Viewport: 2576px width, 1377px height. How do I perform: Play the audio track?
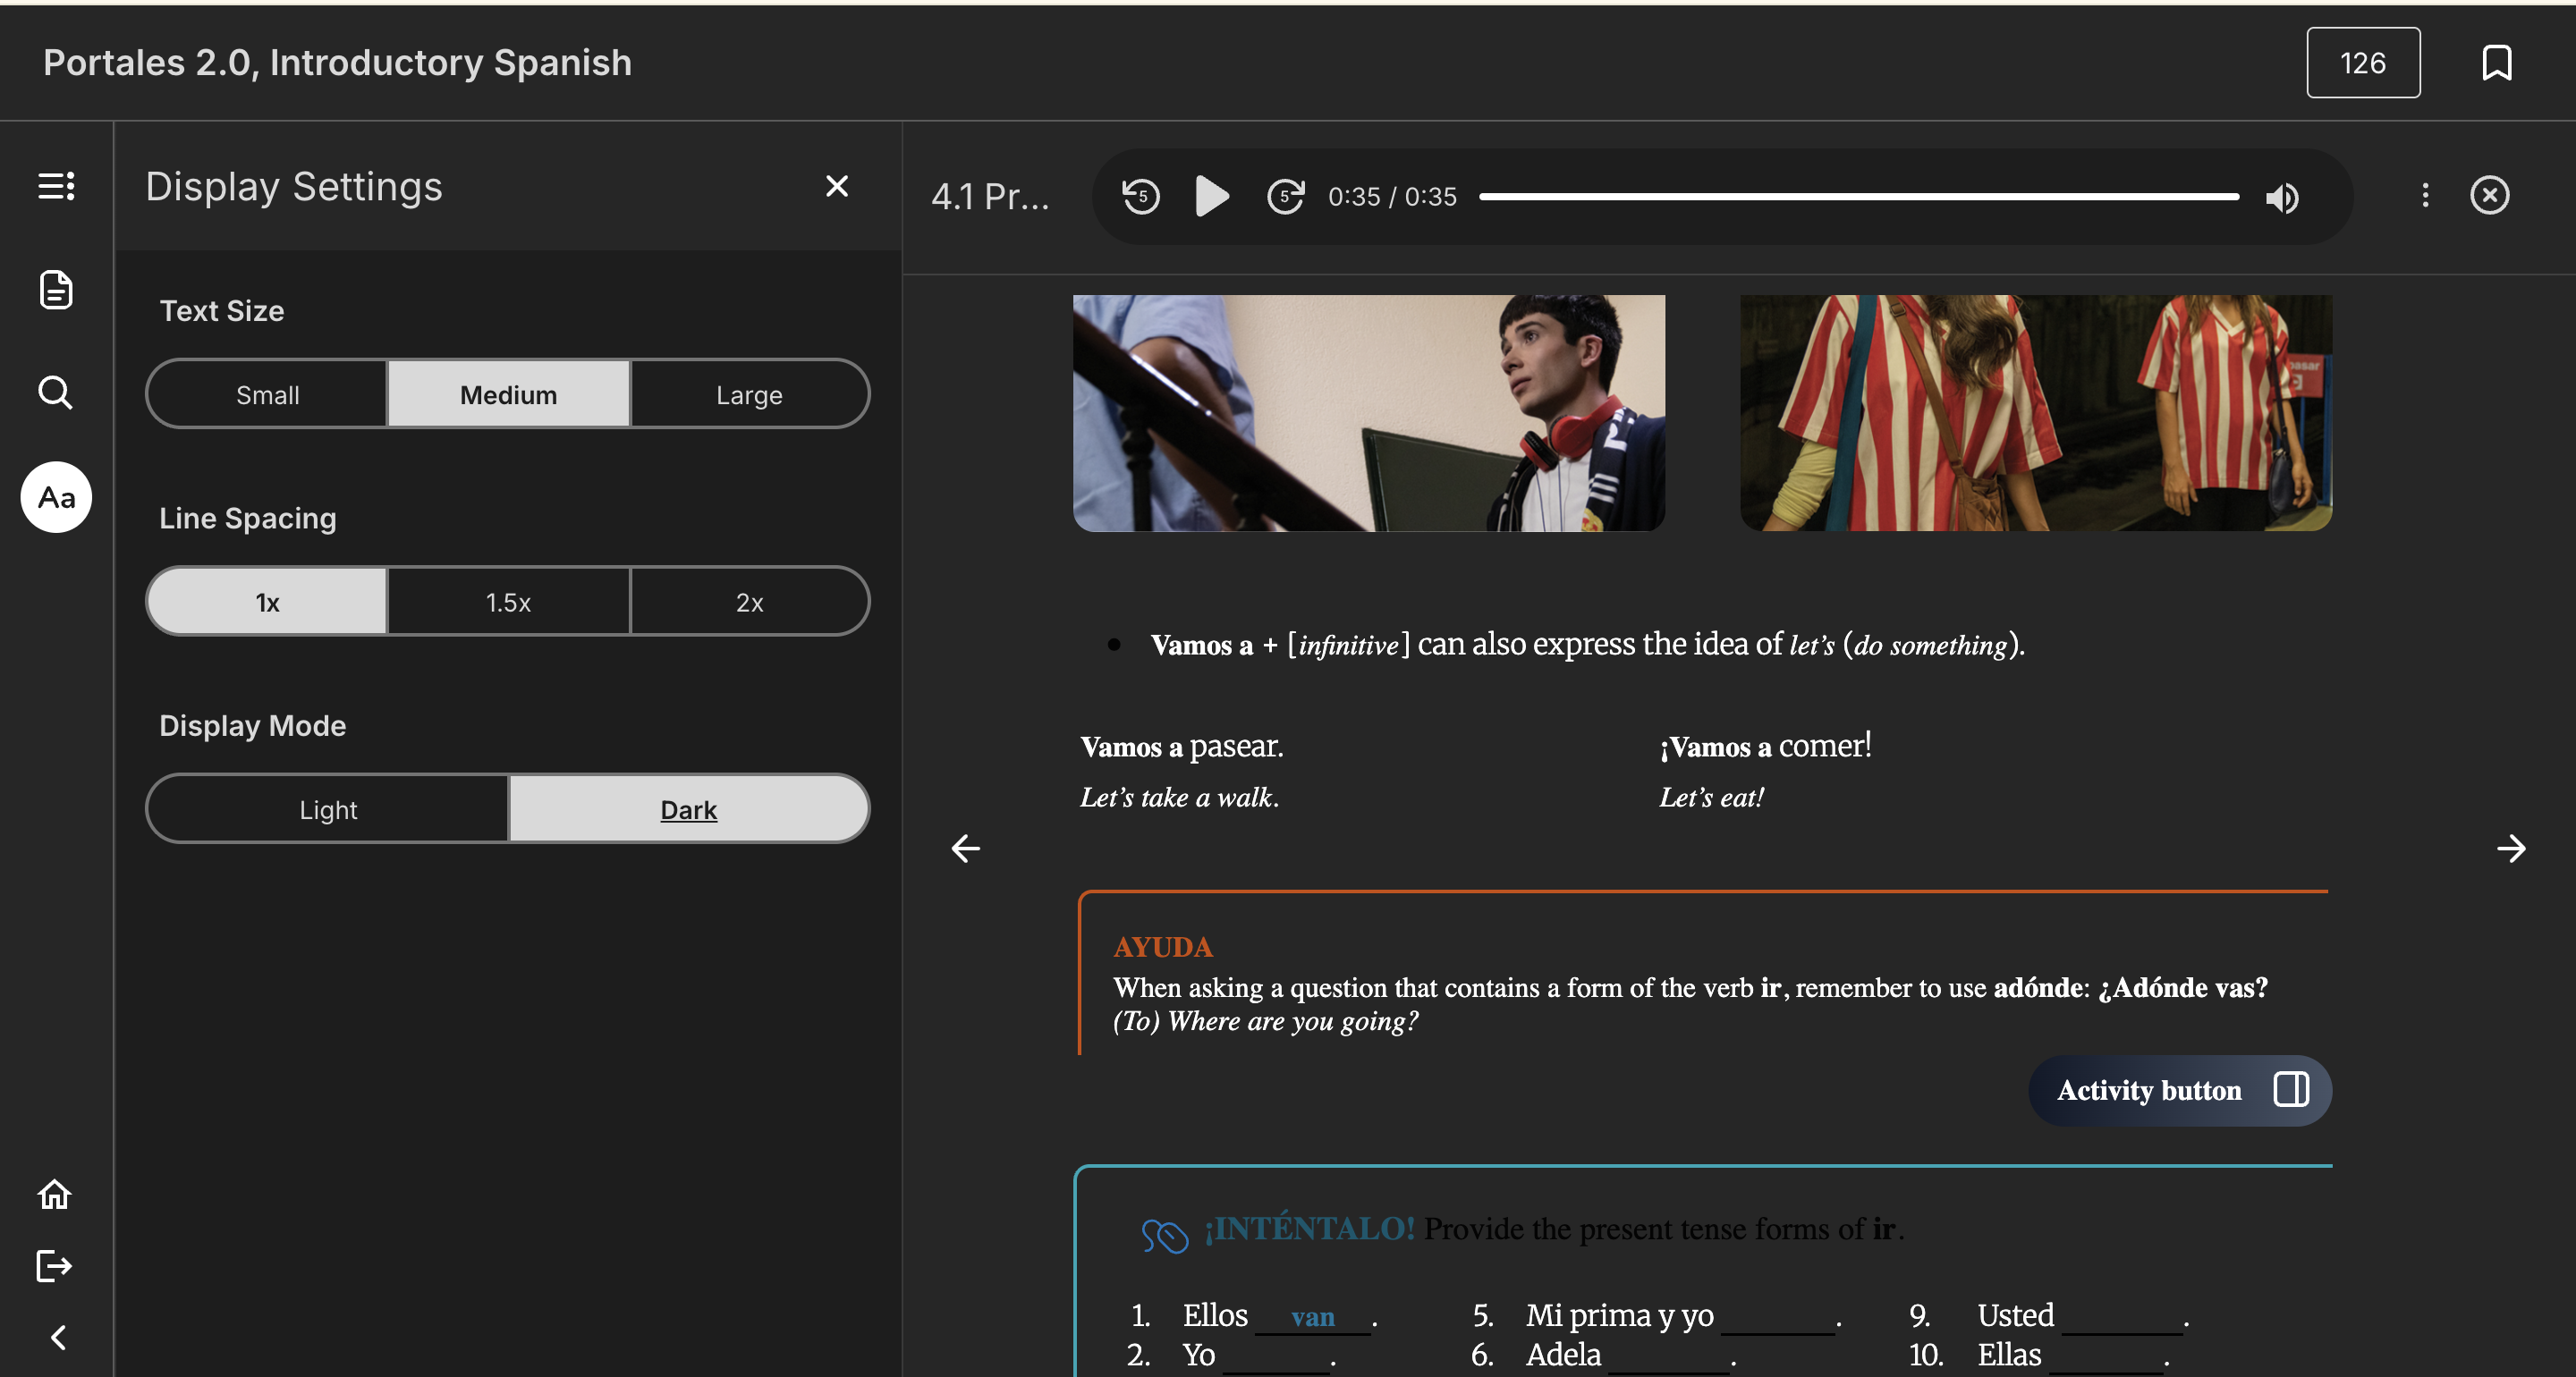tap(1212, 196)
